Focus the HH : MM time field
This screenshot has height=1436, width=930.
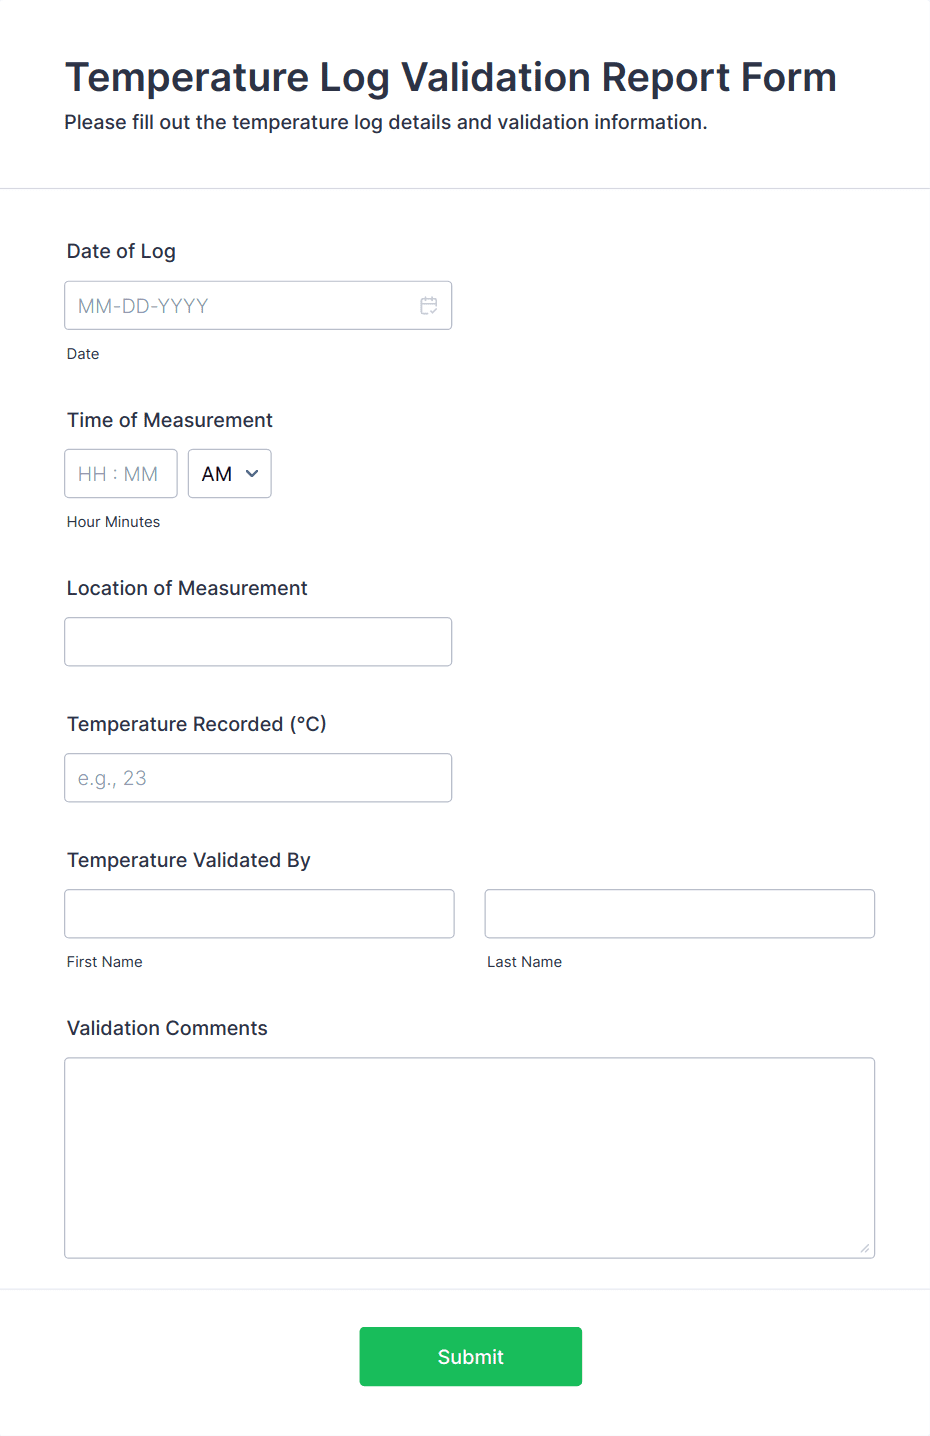pyautogui.click(x=120, y=474)
